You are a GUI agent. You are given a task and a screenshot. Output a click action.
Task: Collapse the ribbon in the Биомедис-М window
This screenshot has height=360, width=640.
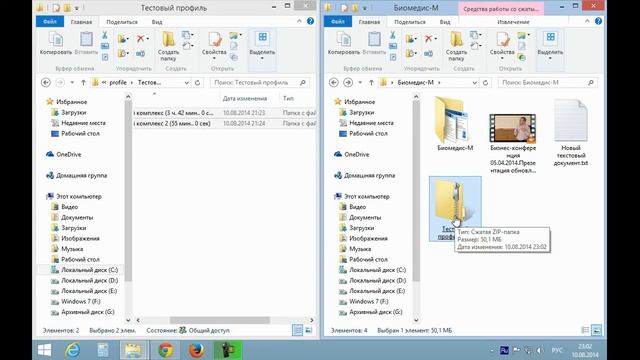587,21
